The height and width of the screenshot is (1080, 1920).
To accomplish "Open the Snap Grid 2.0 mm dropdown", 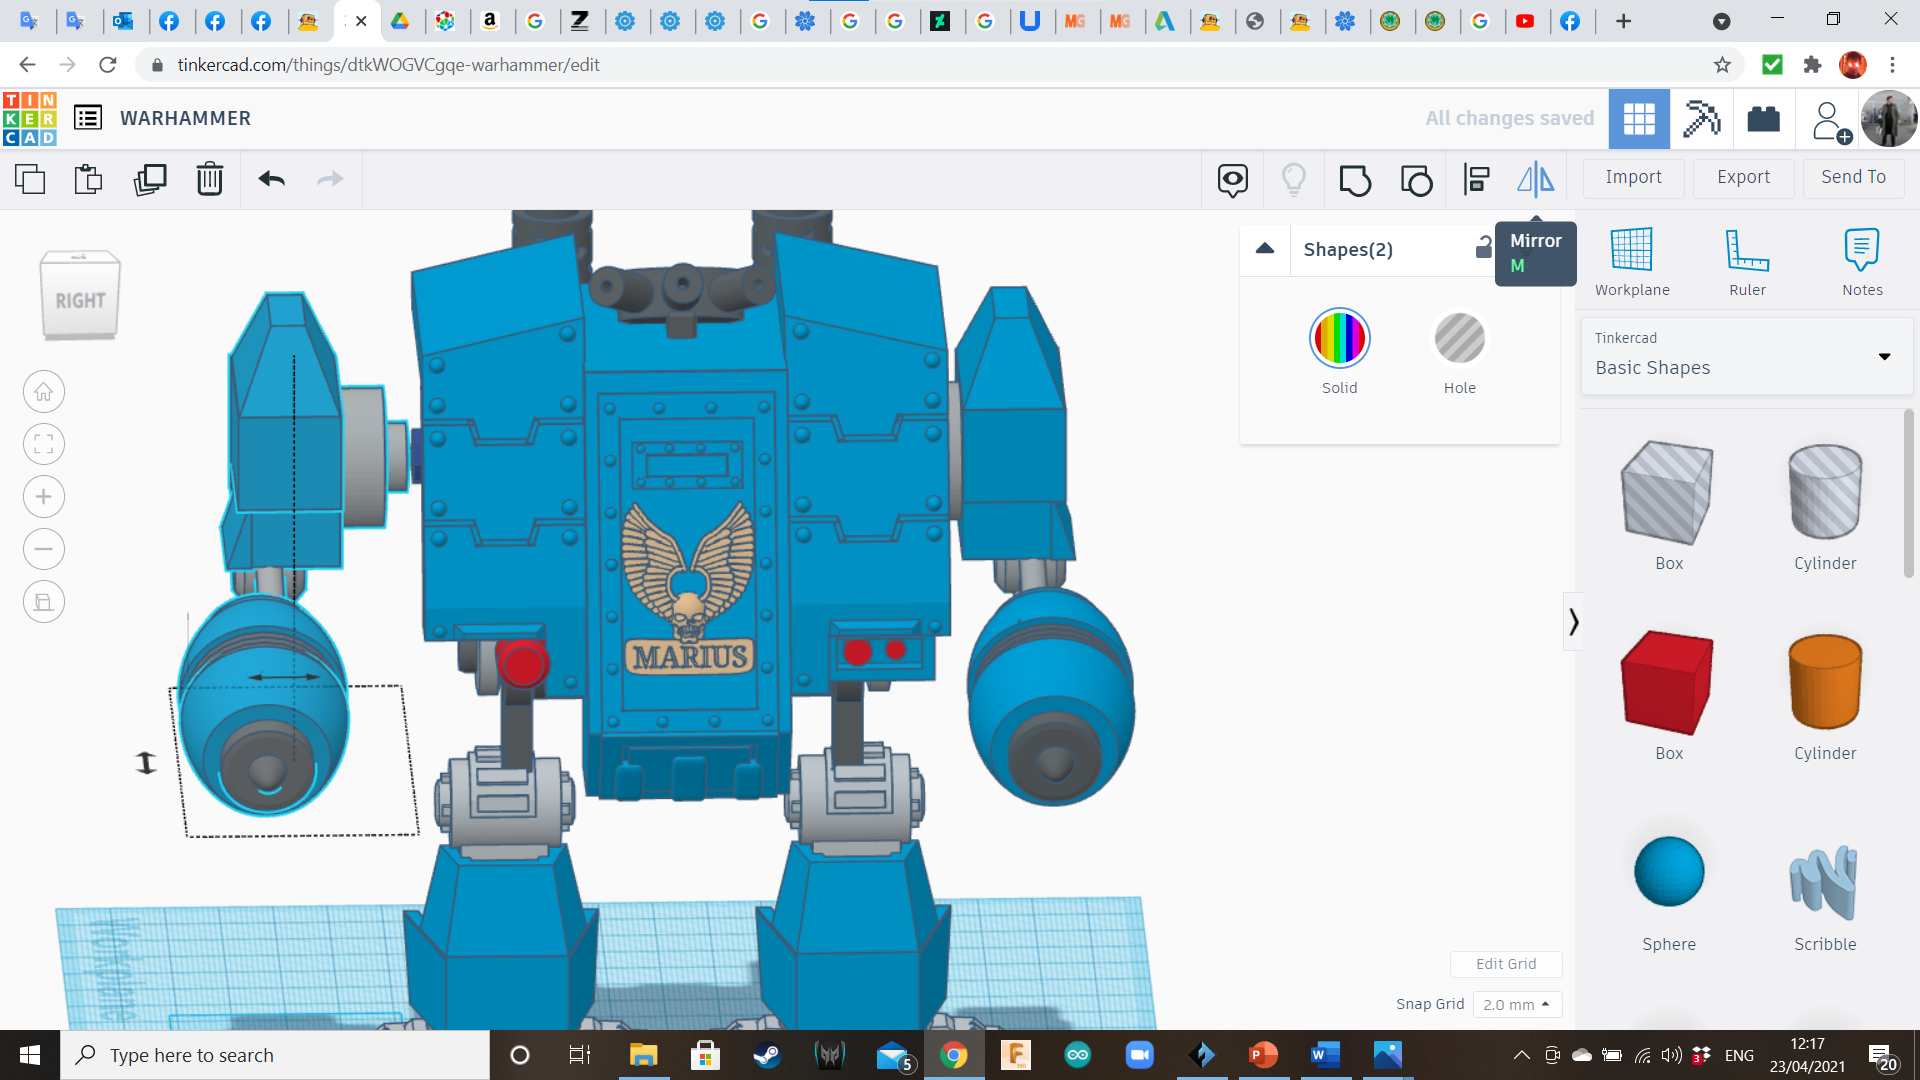I will [x=1516, y=1004].
